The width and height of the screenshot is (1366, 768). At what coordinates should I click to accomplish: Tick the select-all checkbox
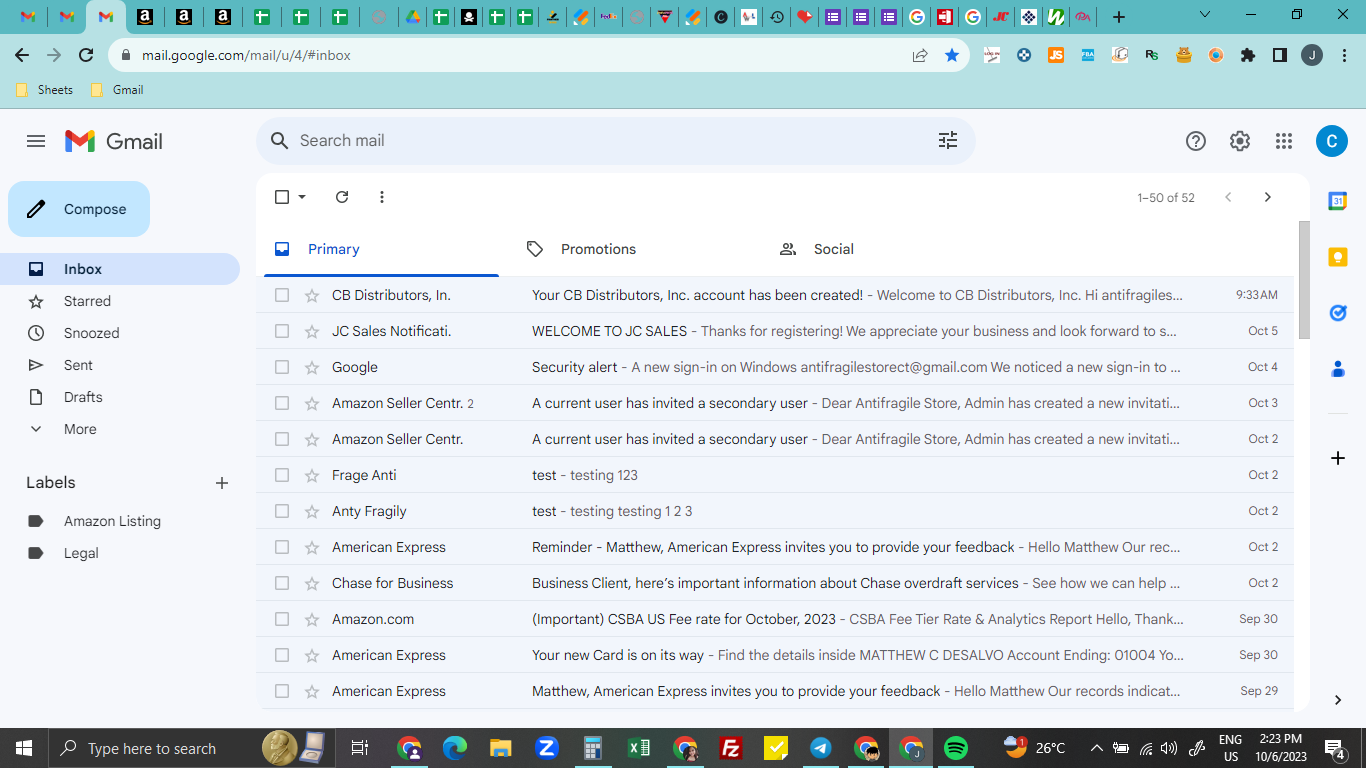tap(282, 197)
